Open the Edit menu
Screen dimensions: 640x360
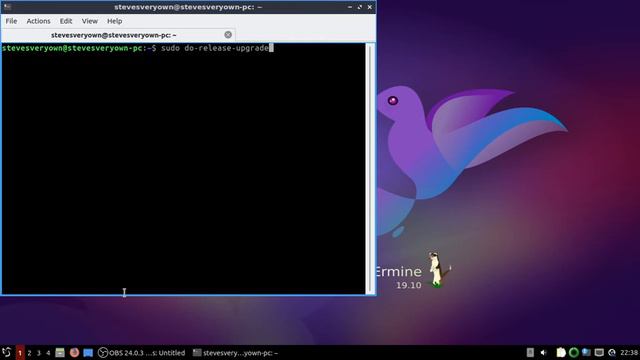coord(66,21)
